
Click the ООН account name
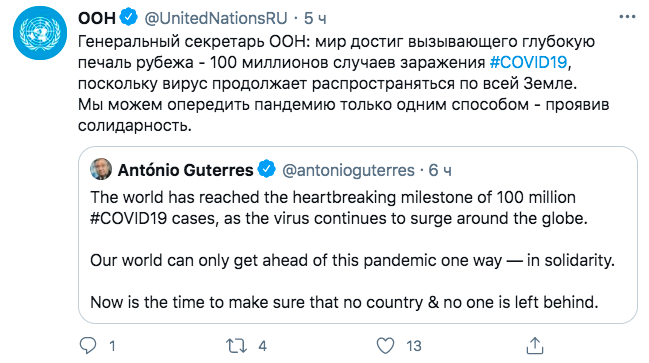97,18
